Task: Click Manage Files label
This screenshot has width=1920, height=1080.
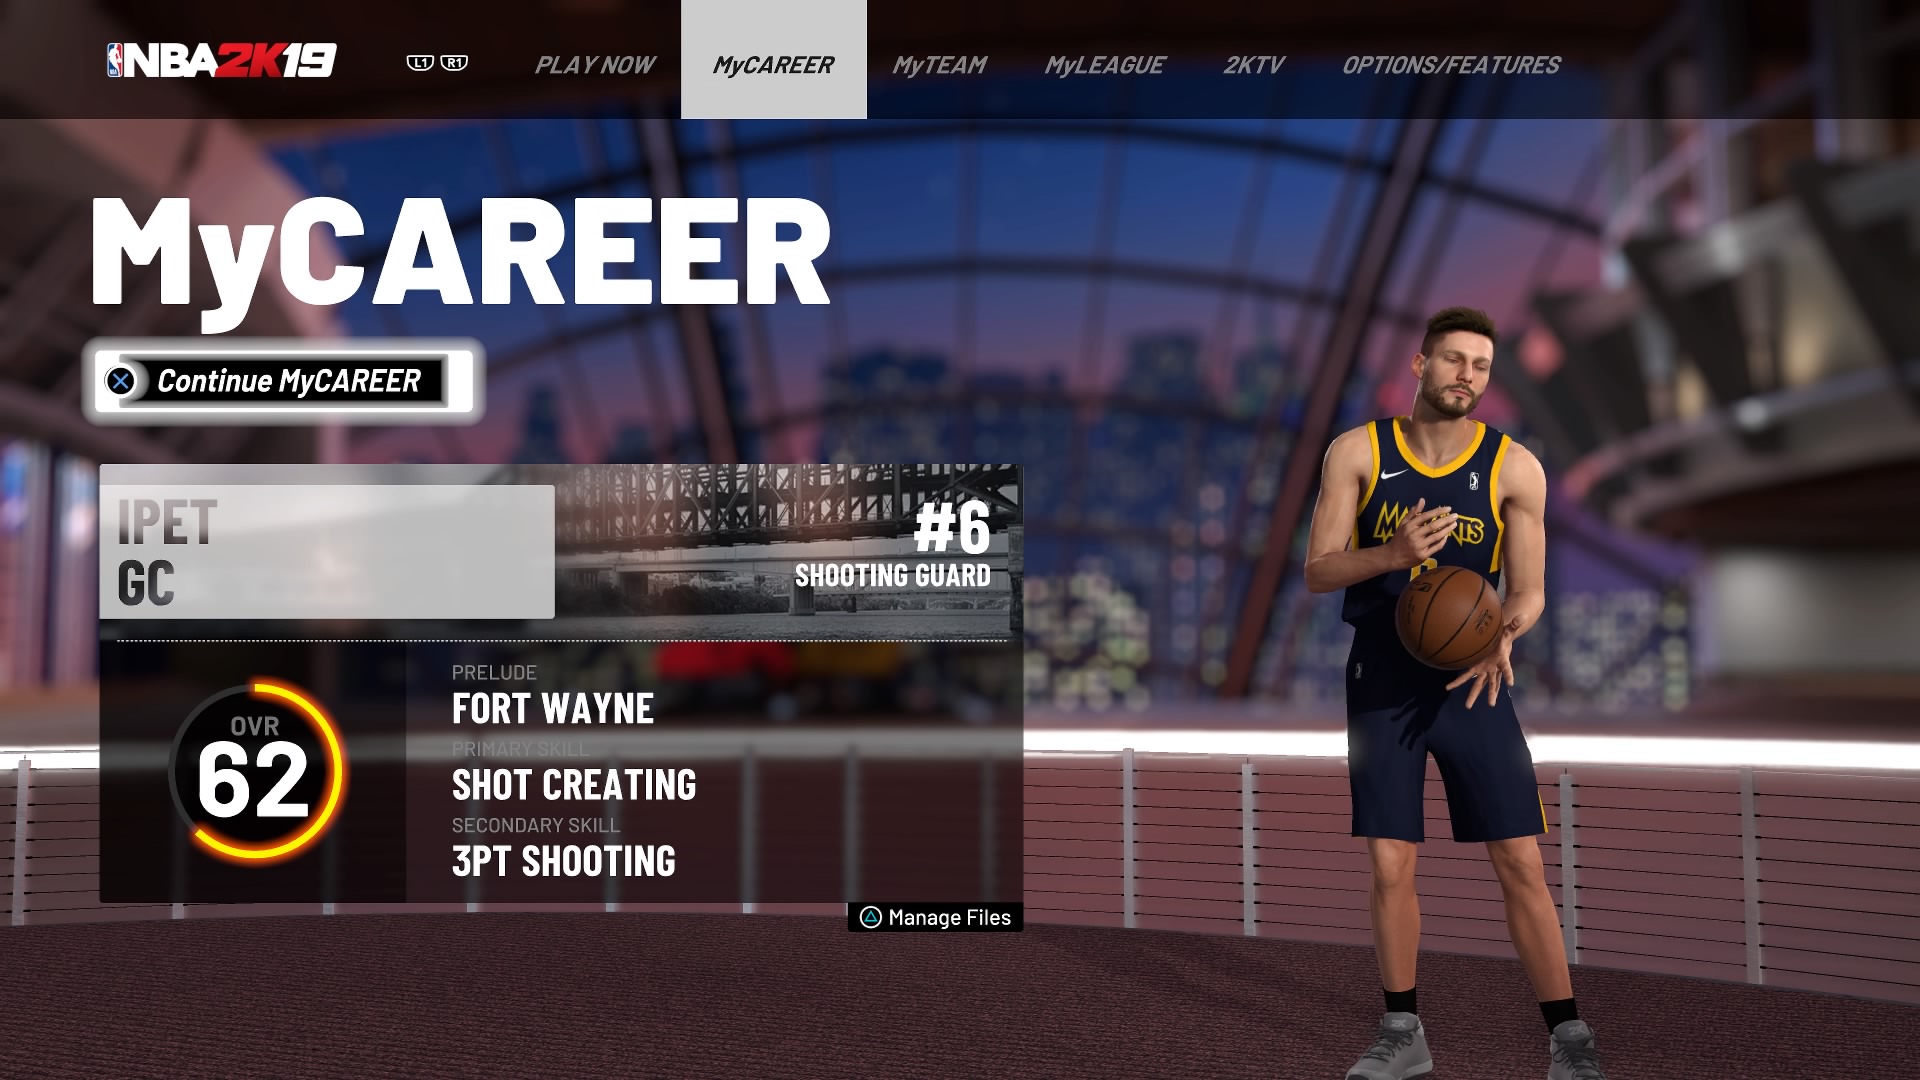Action: [949, 917]
